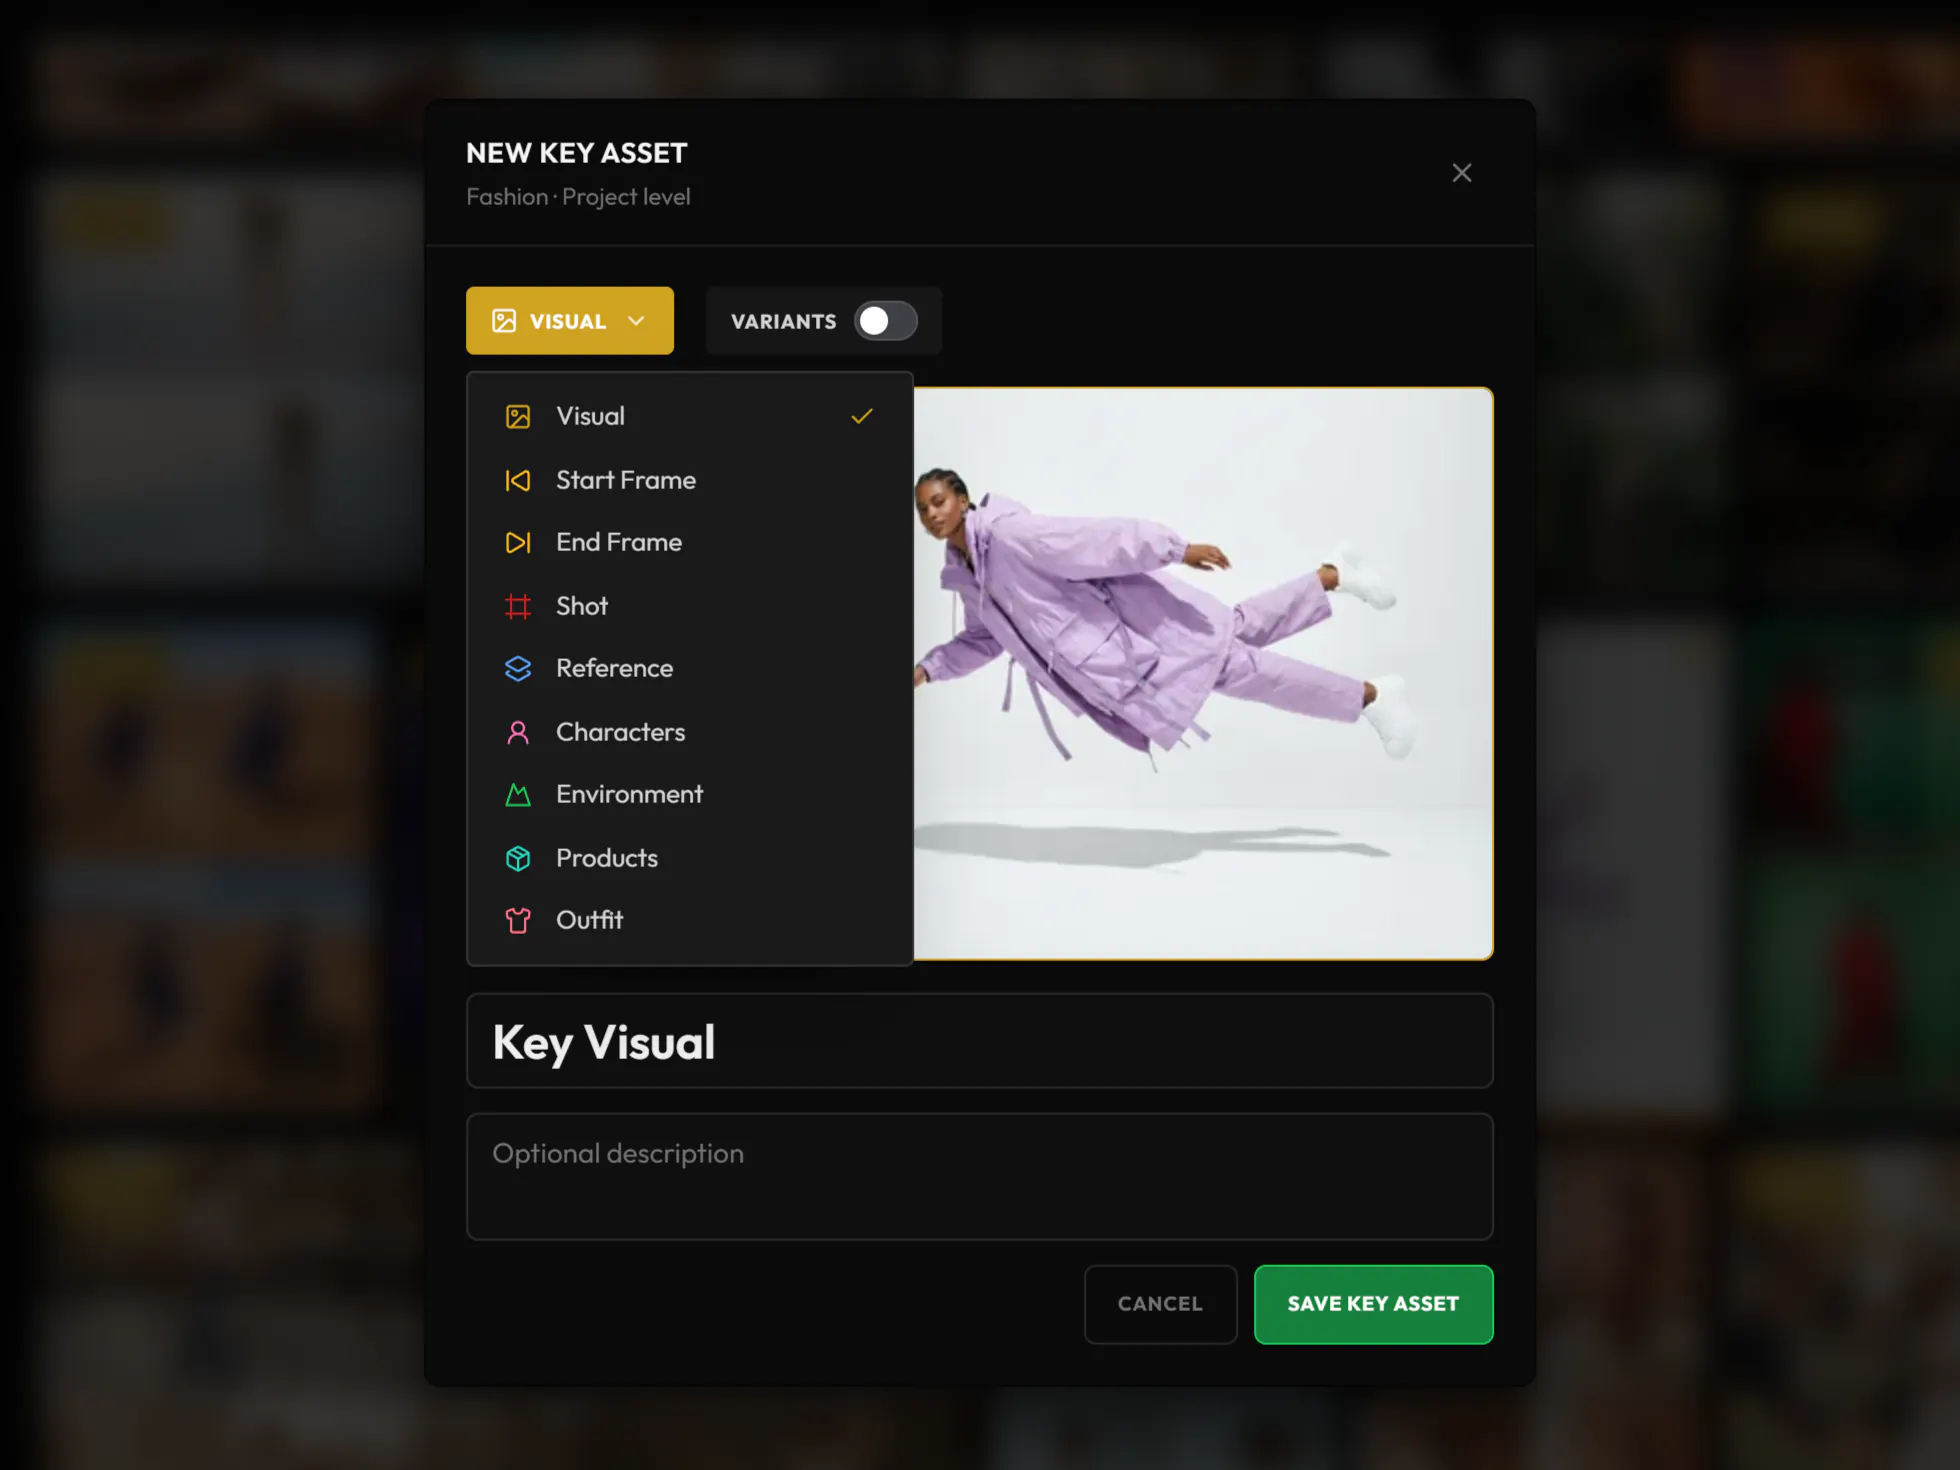Image resolution: width=1960 pixels, height=1470 pixels.
Task: Pick Outfit asset type
Action: (690, 920)
